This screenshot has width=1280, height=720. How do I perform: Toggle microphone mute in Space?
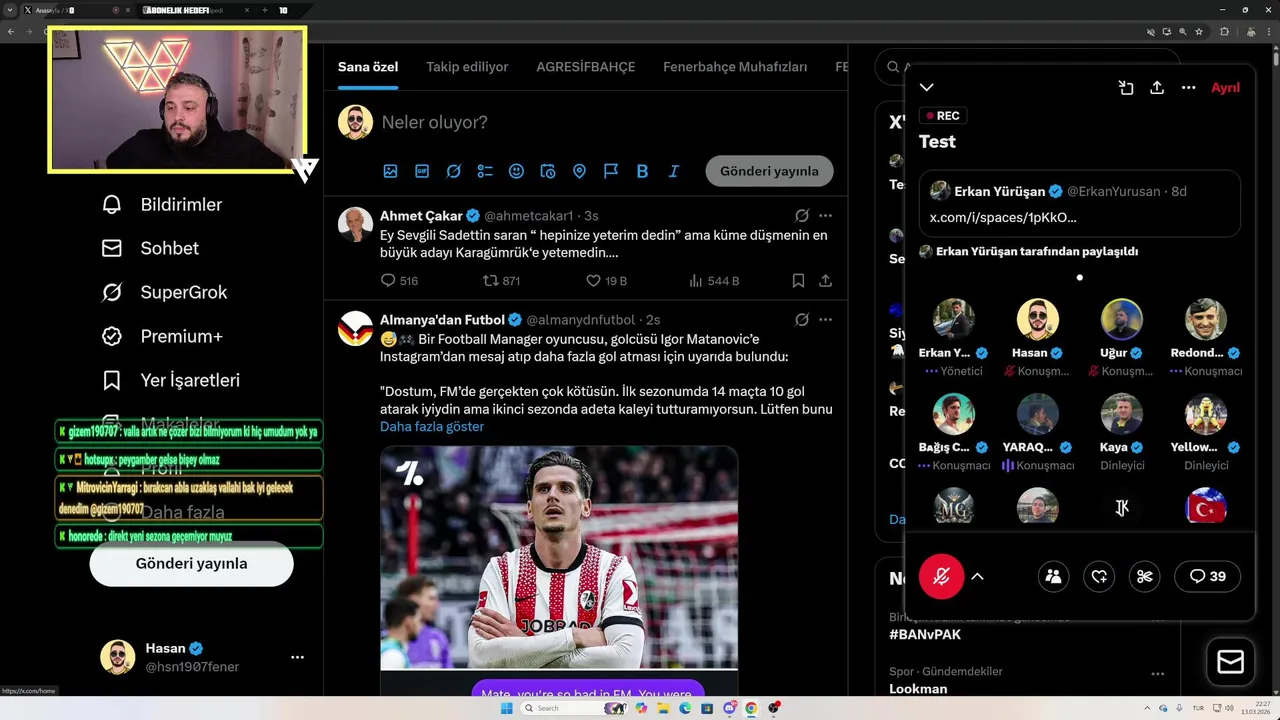941,576
